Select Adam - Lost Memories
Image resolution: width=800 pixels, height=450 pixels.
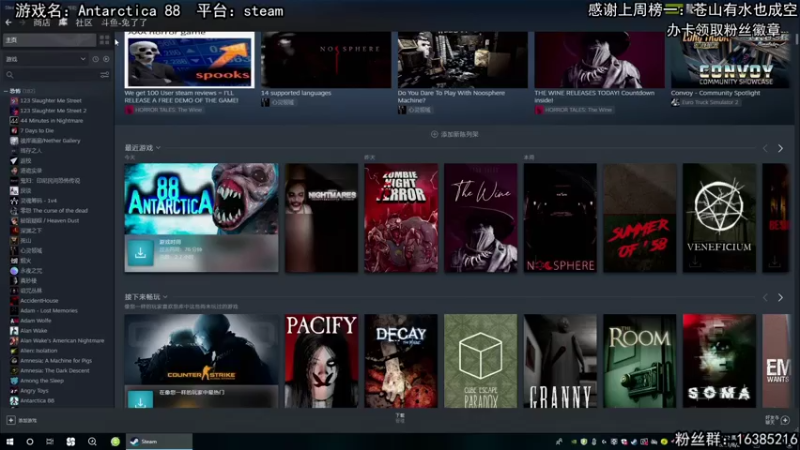[x=48, y=311]
